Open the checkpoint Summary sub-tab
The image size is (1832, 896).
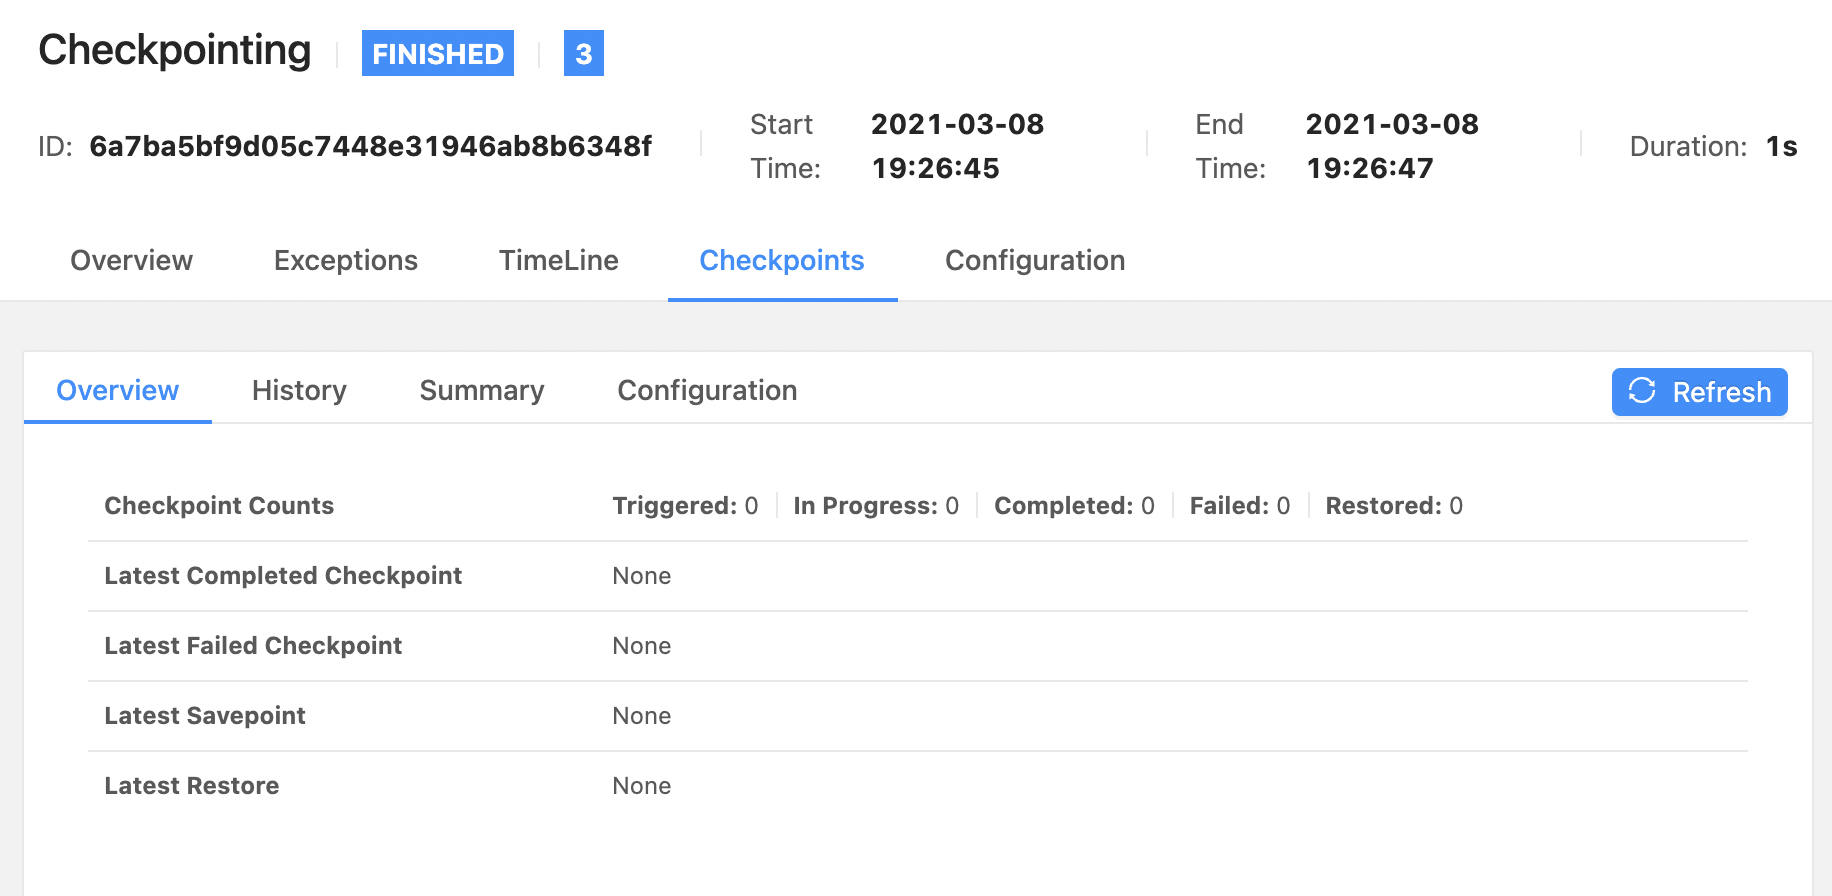tap(481, 391)
